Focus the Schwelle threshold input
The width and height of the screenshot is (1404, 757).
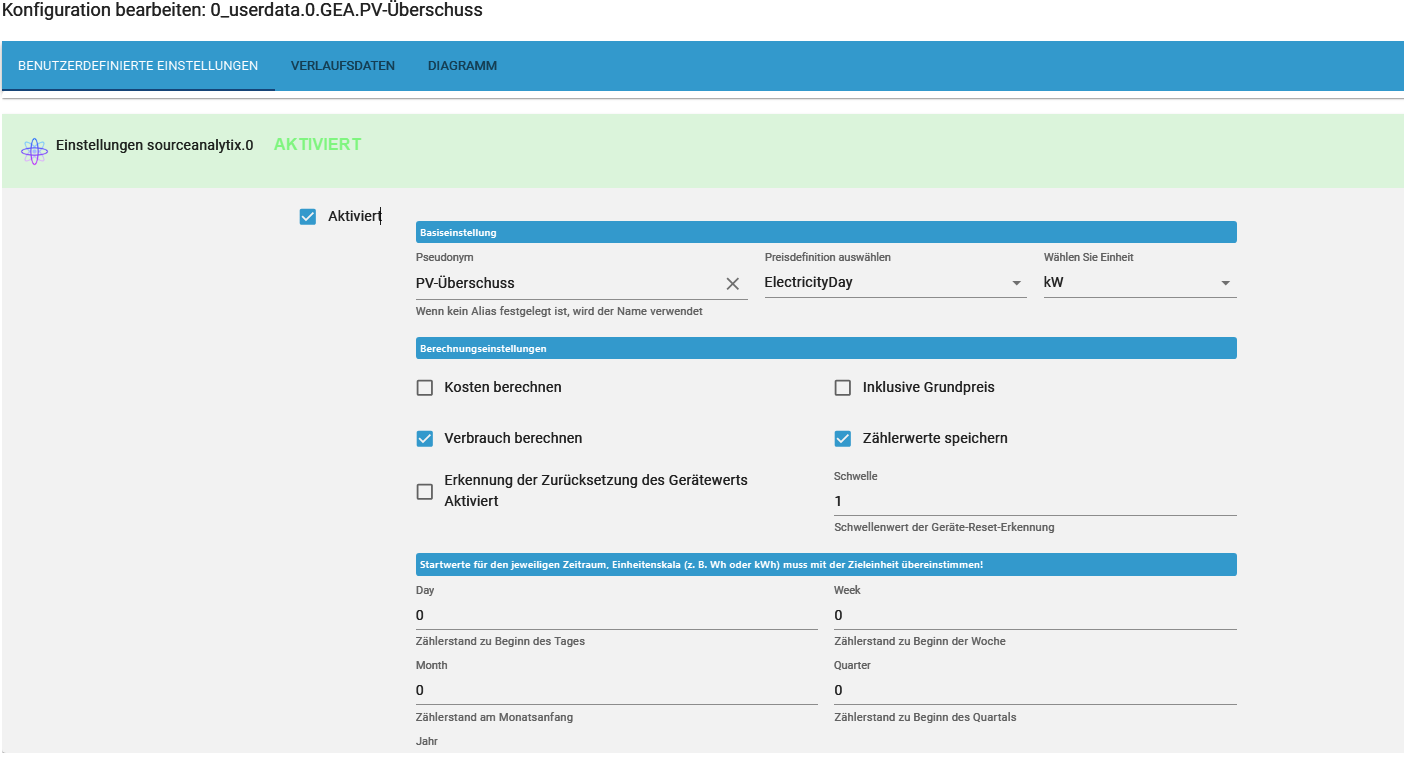tap(1034, 501)
